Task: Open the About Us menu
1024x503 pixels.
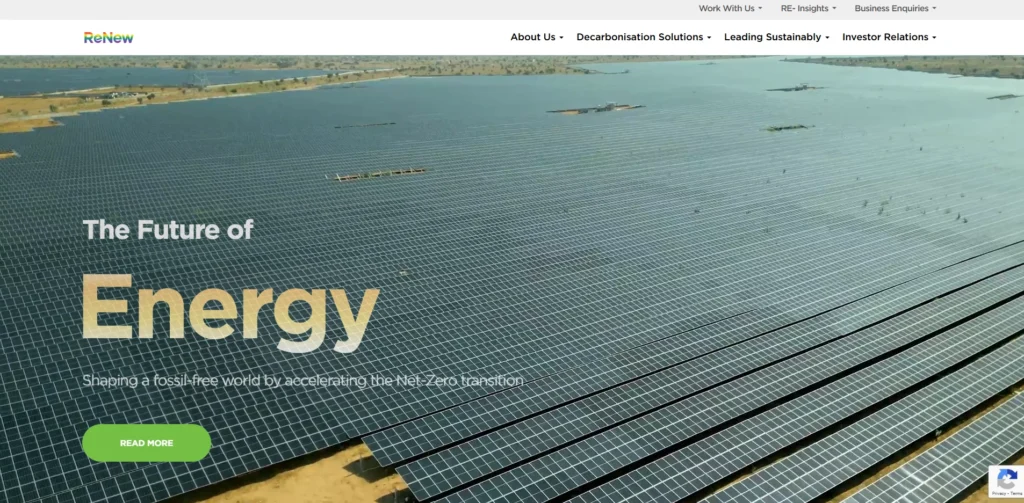Action: pos(532,37)
